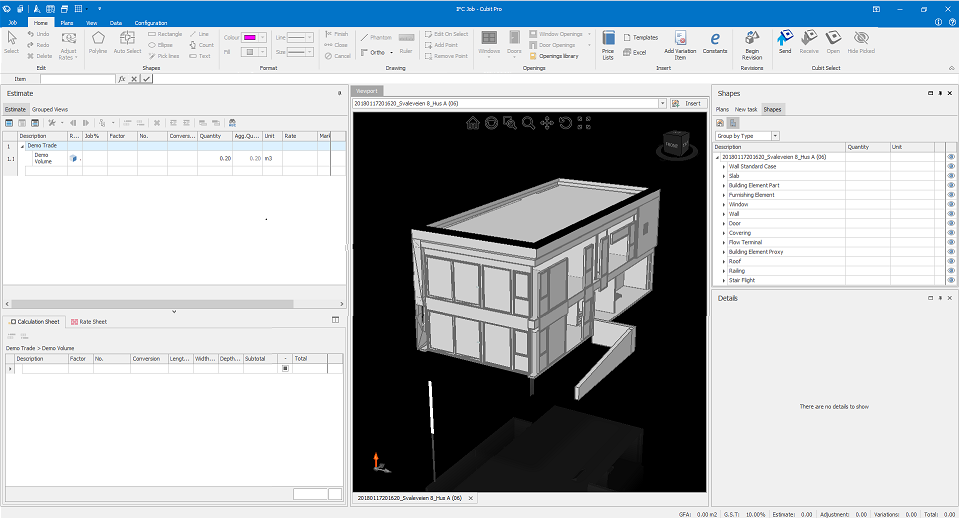
Task: Expand the Wall Standard Case tree node
Action: (x=724, y=166)
